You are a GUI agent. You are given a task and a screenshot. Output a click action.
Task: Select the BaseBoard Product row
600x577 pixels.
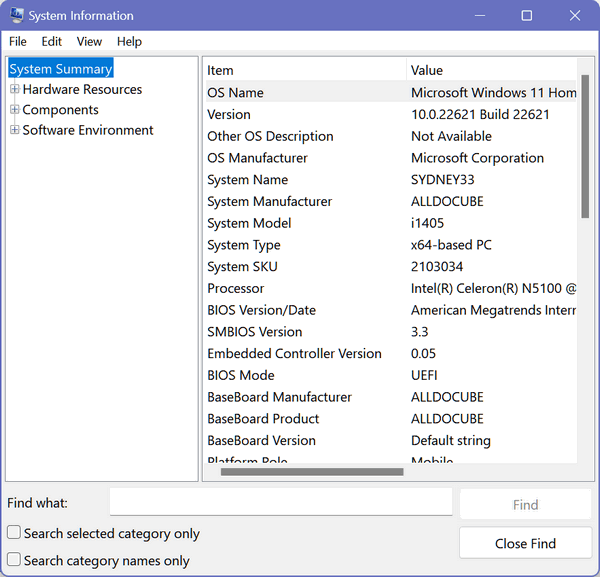(391, 419)
